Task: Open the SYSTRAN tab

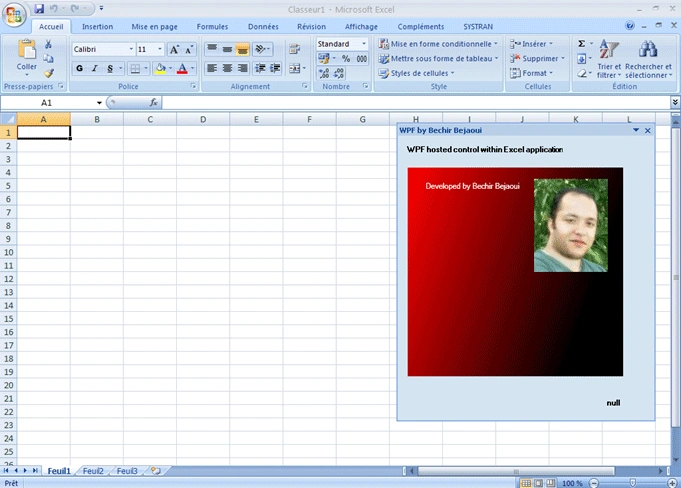Action: click(x=478, y=26)
